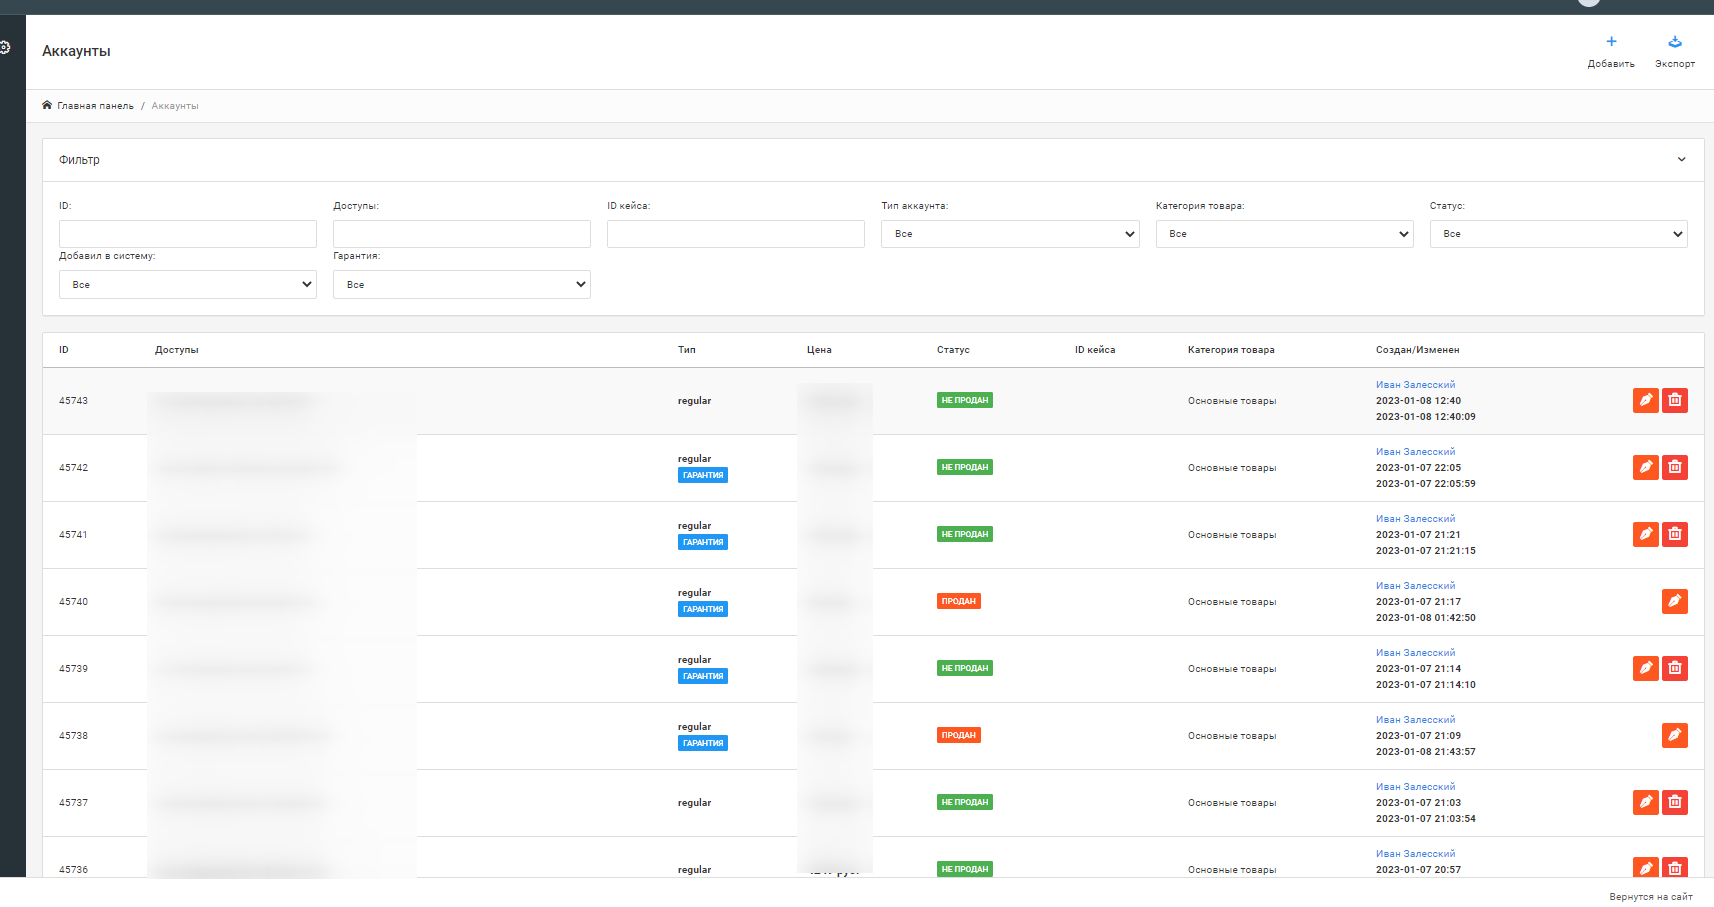Go to Главная панель breadcrumb
1714x907 pixels.
[95, 106]
